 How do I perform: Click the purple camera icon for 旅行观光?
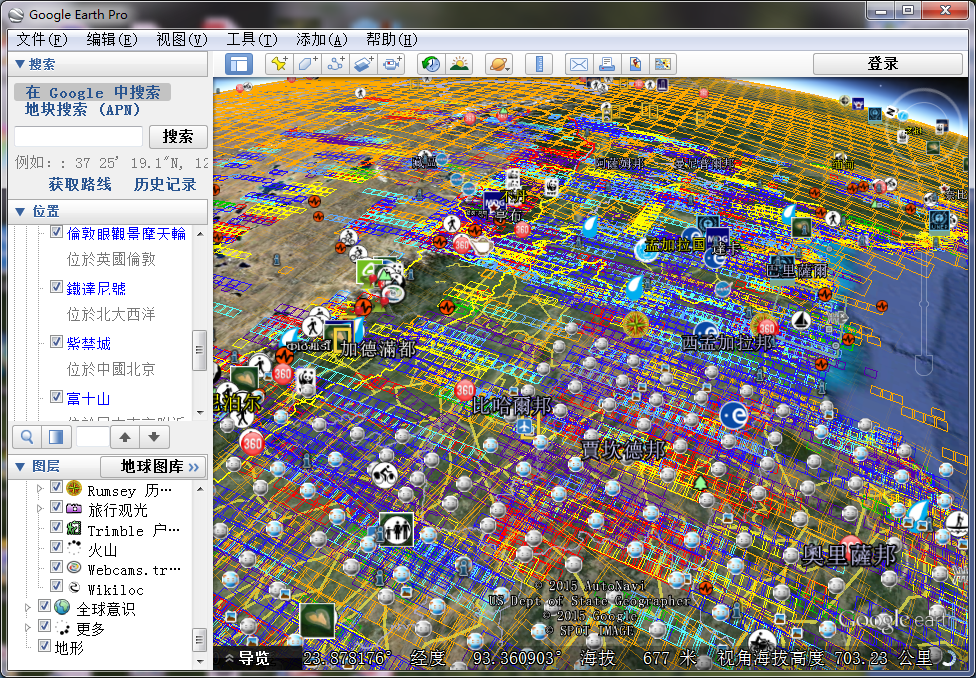74,509
